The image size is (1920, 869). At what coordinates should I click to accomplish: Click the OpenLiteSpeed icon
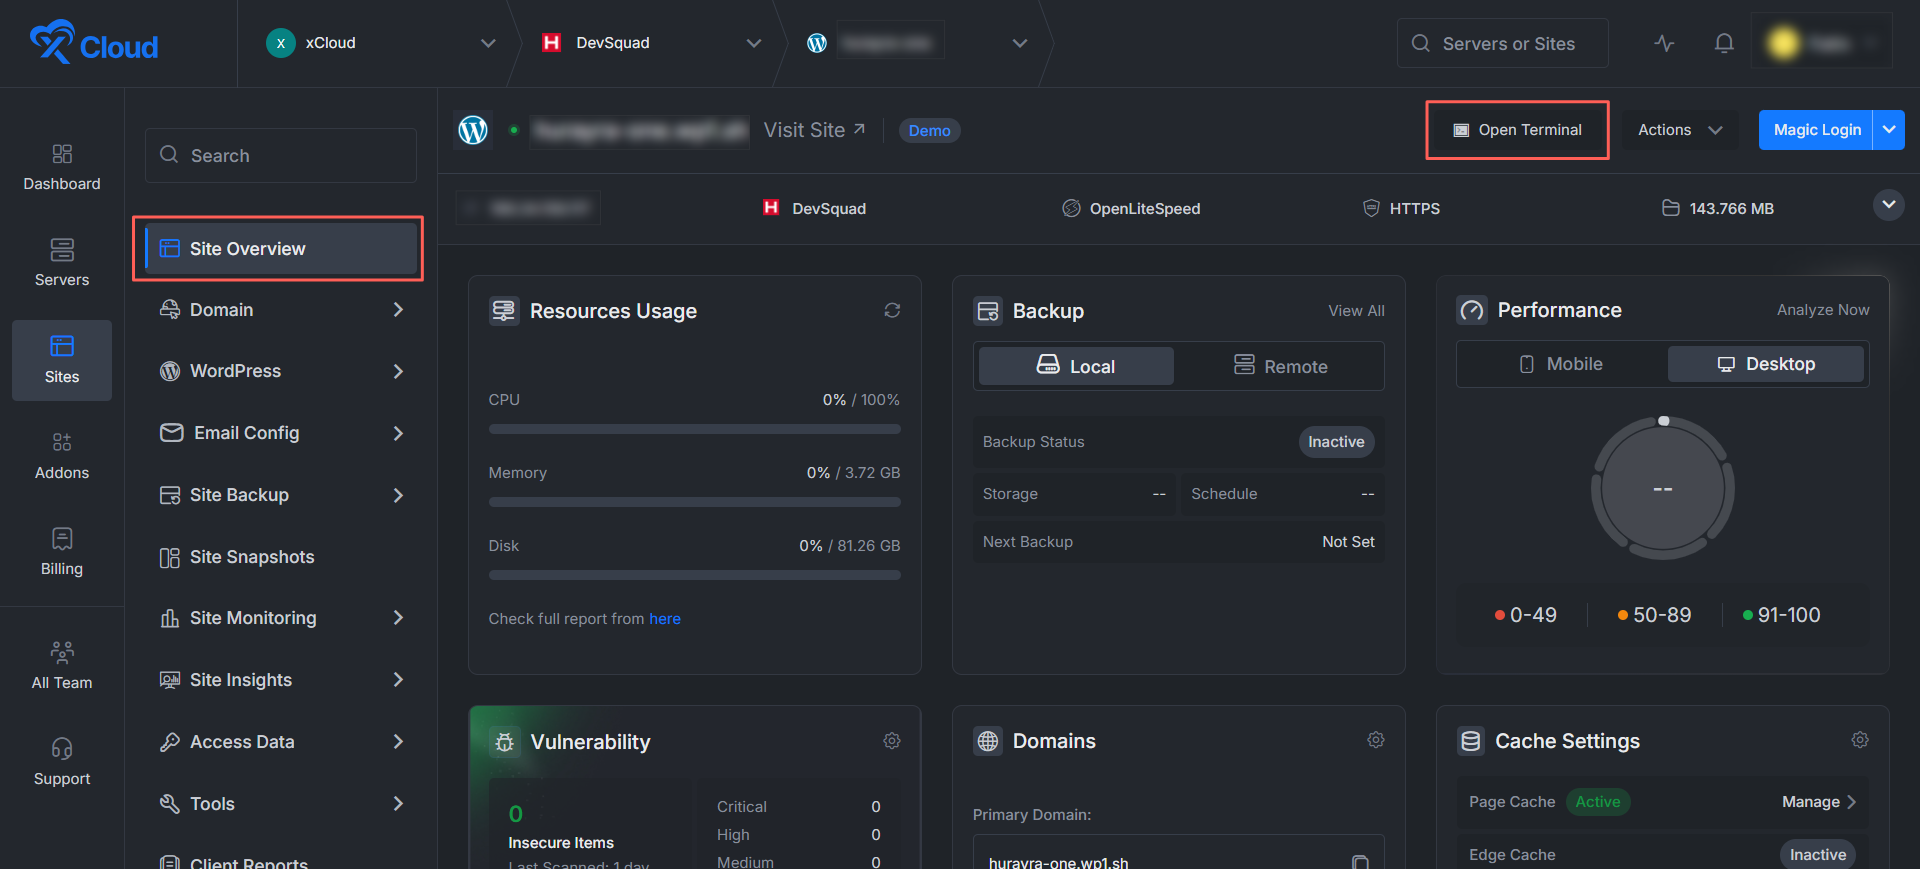pos(1071,208)
